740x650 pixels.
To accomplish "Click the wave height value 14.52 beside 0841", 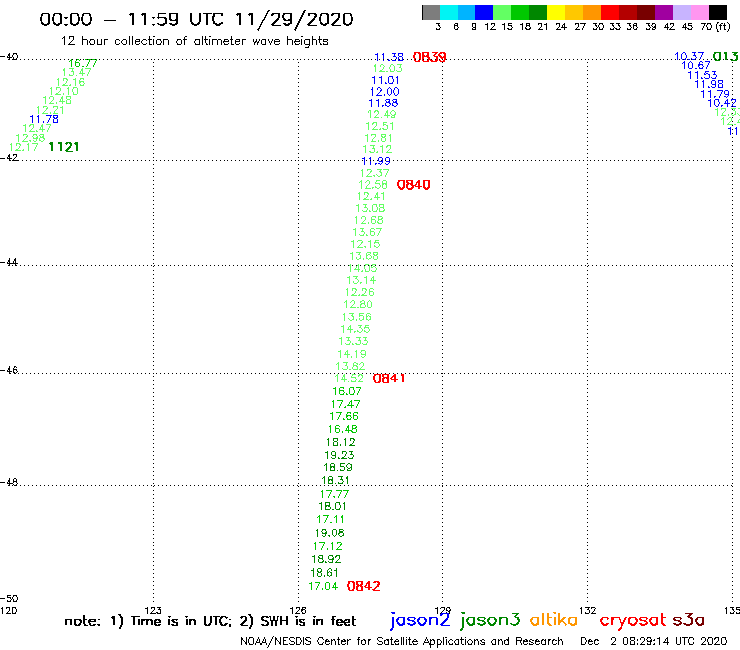I will click(x=349, y=379).
